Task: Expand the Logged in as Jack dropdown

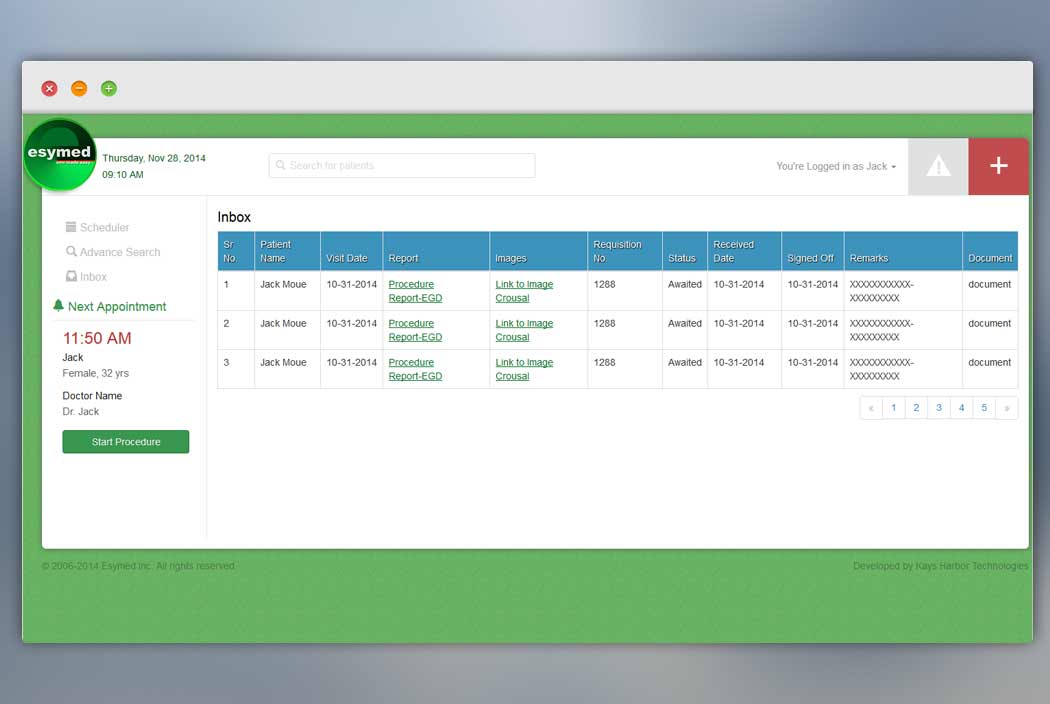Action: (x=836, y=166)
